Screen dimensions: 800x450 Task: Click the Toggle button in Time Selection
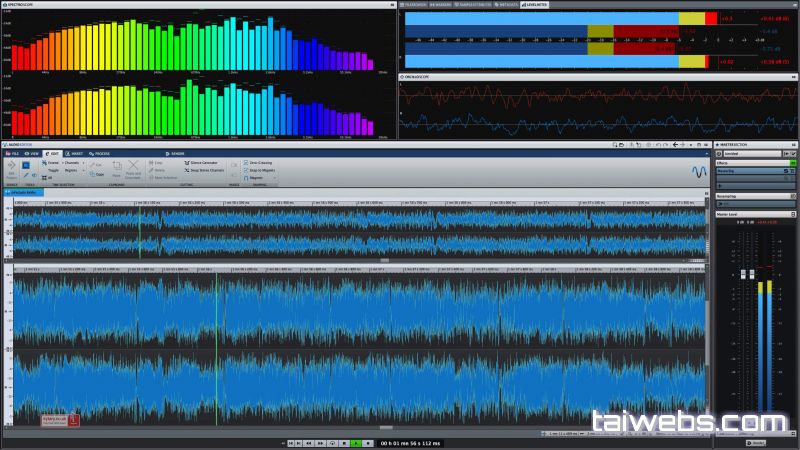(x=54, y=170)
